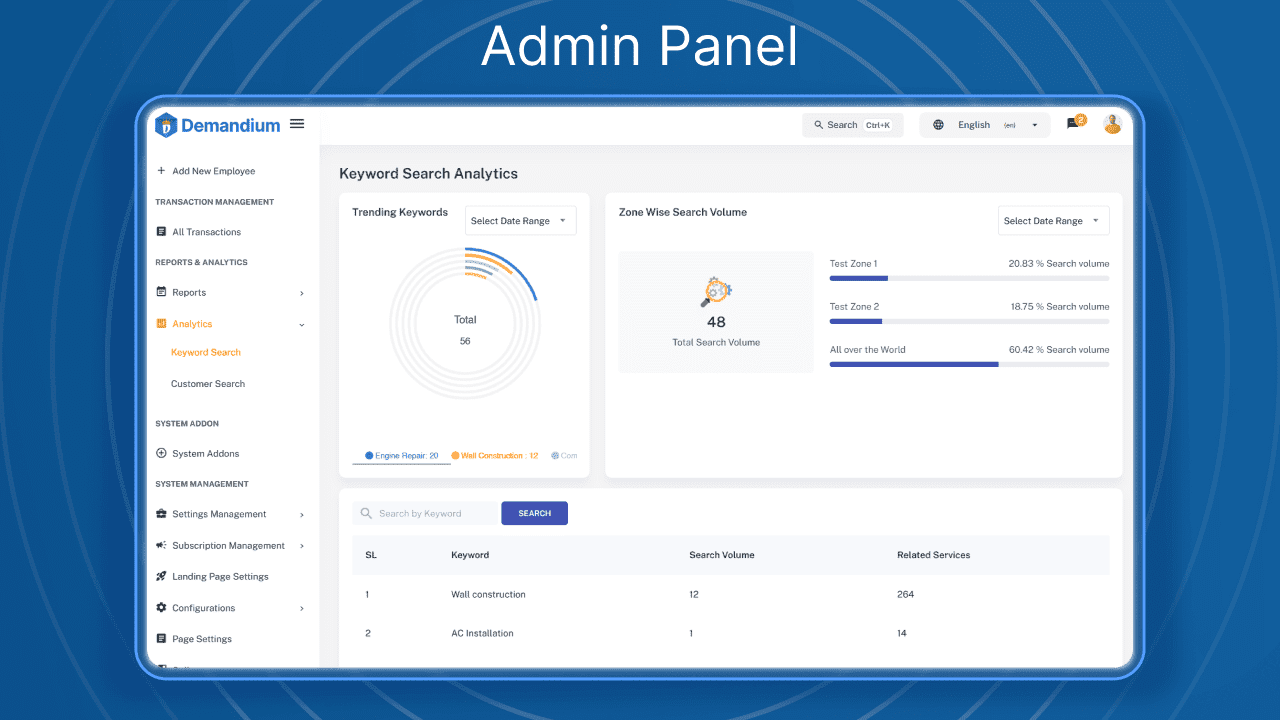Image resolution: width=1280 pixels, height=720 pixels.
Task: Open the Reports calendar icon
Action: pos(161,292)
